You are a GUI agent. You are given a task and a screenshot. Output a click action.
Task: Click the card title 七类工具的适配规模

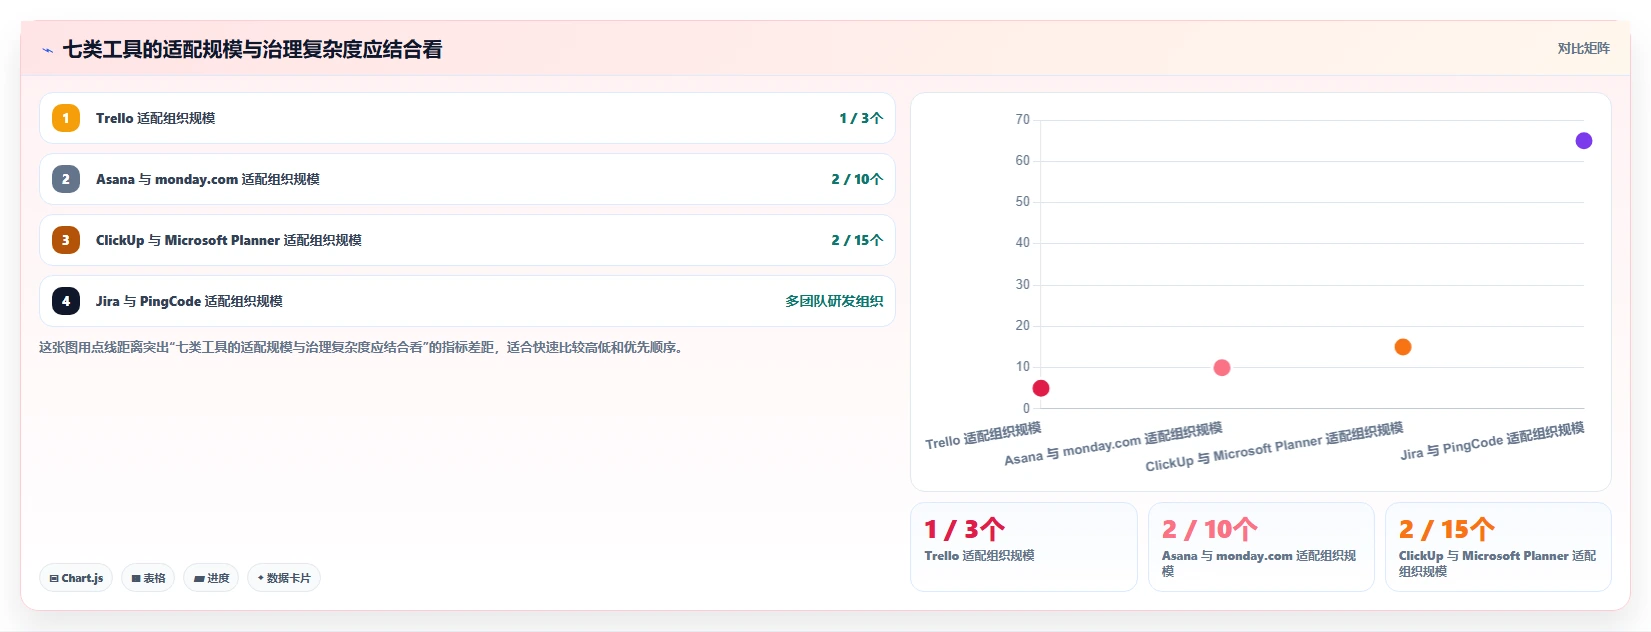coord(252,49)
